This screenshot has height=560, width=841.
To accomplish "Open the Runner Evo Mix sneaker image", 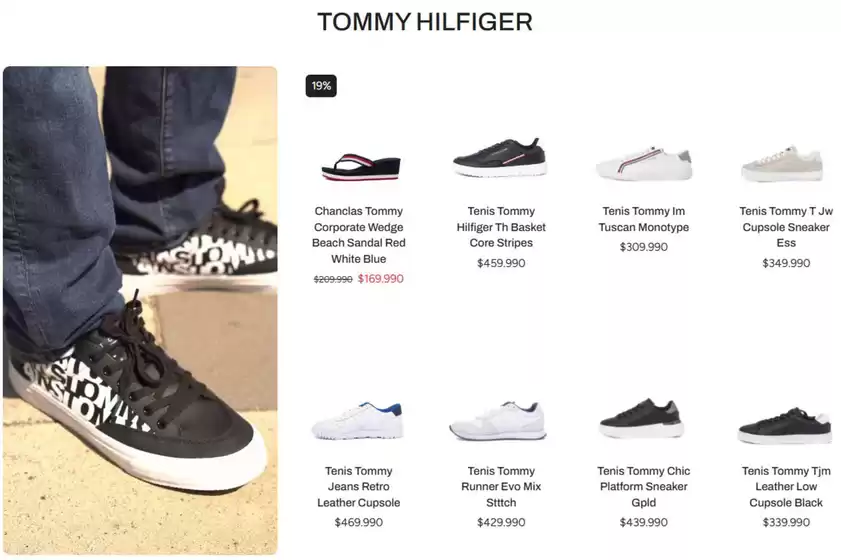I will coord(498,421).
